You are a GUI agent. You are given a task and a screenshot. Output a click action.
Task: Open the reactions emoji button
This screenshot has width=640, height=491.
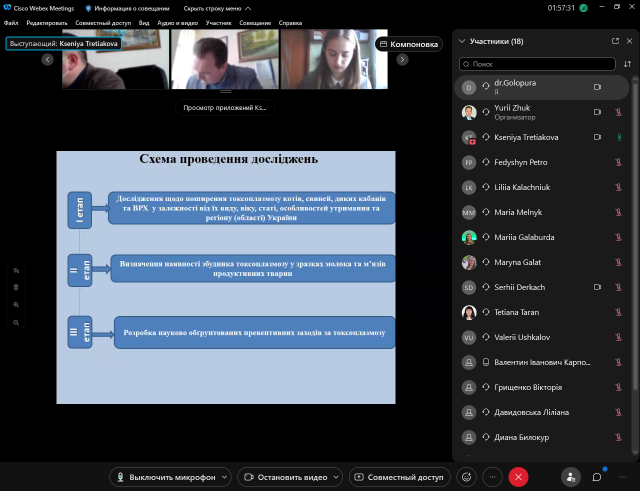467,477
